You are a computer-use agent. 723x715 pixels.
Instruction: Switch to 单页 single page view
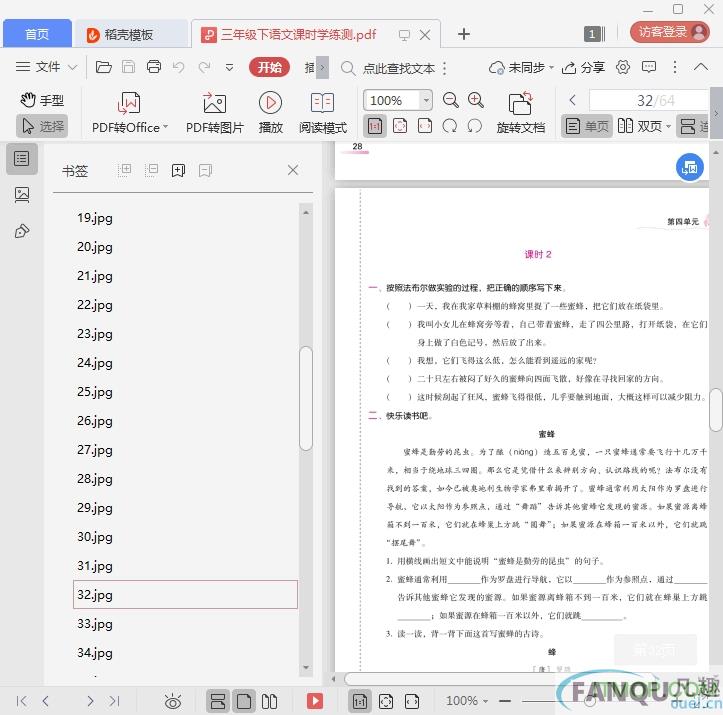click(x=586, y=126)
